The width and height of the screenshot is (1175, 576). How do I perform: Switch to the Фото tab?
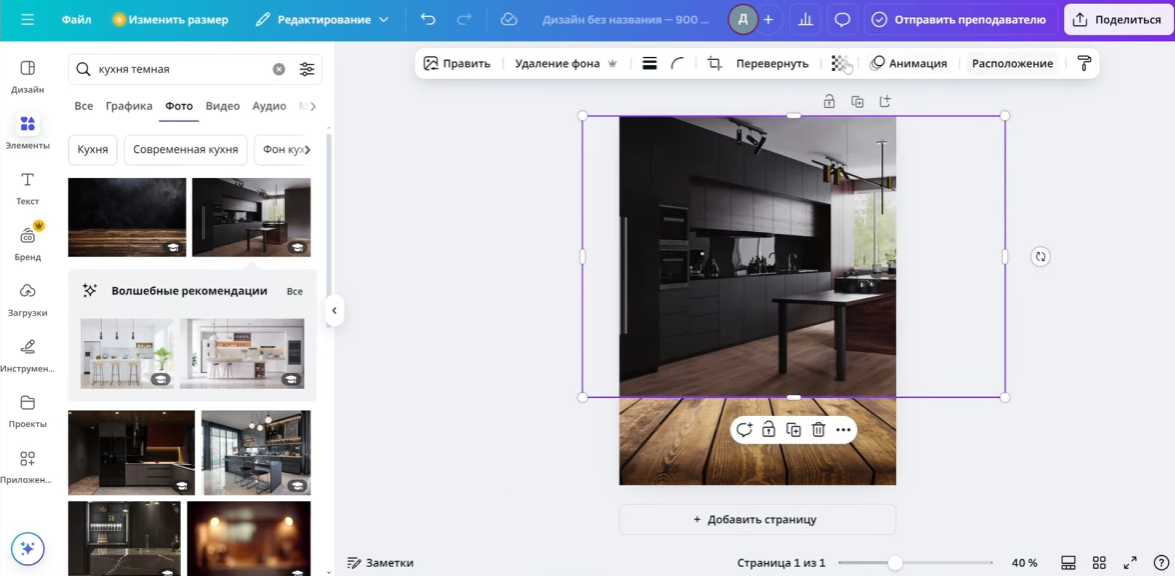[179, 106]
